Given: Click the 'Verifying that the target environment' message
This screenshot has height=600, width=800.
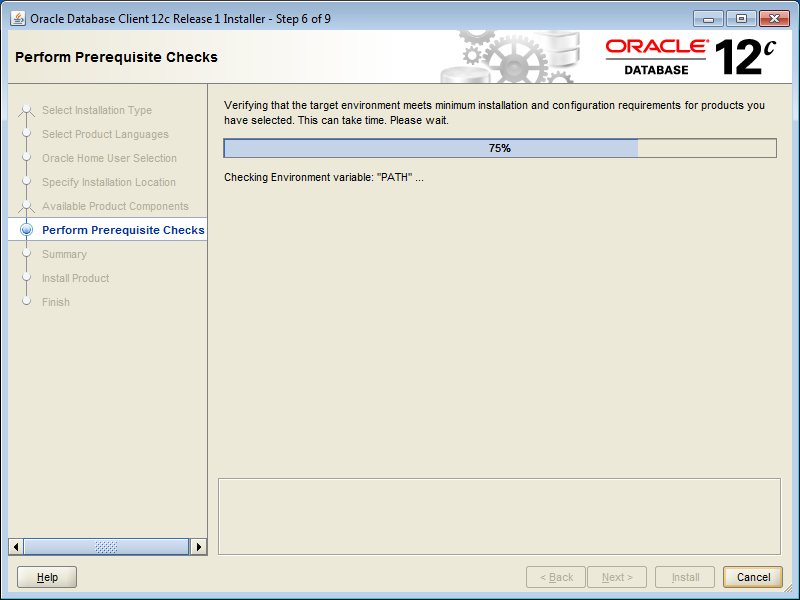Looking at the screenshot, I should pos(494,113).
